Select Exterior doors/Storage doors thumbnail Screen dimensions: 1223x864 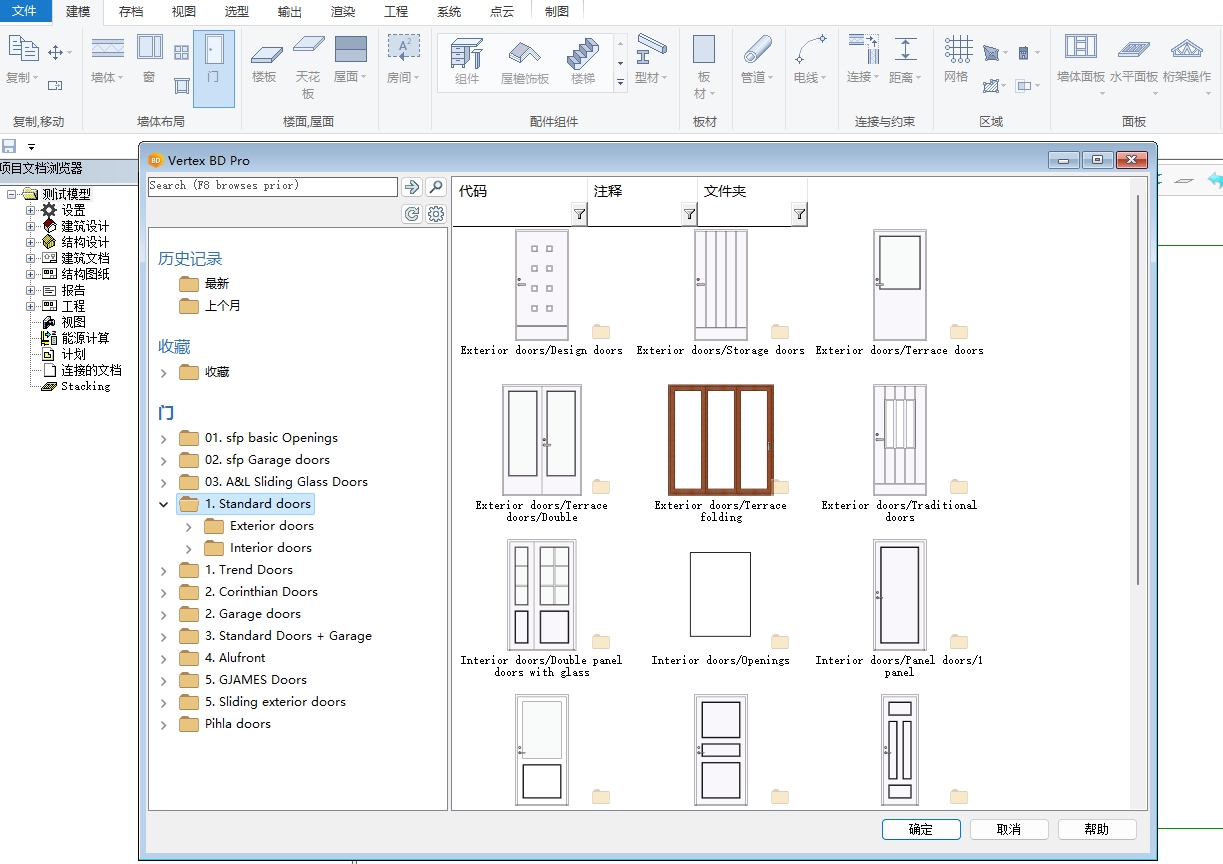721,285
